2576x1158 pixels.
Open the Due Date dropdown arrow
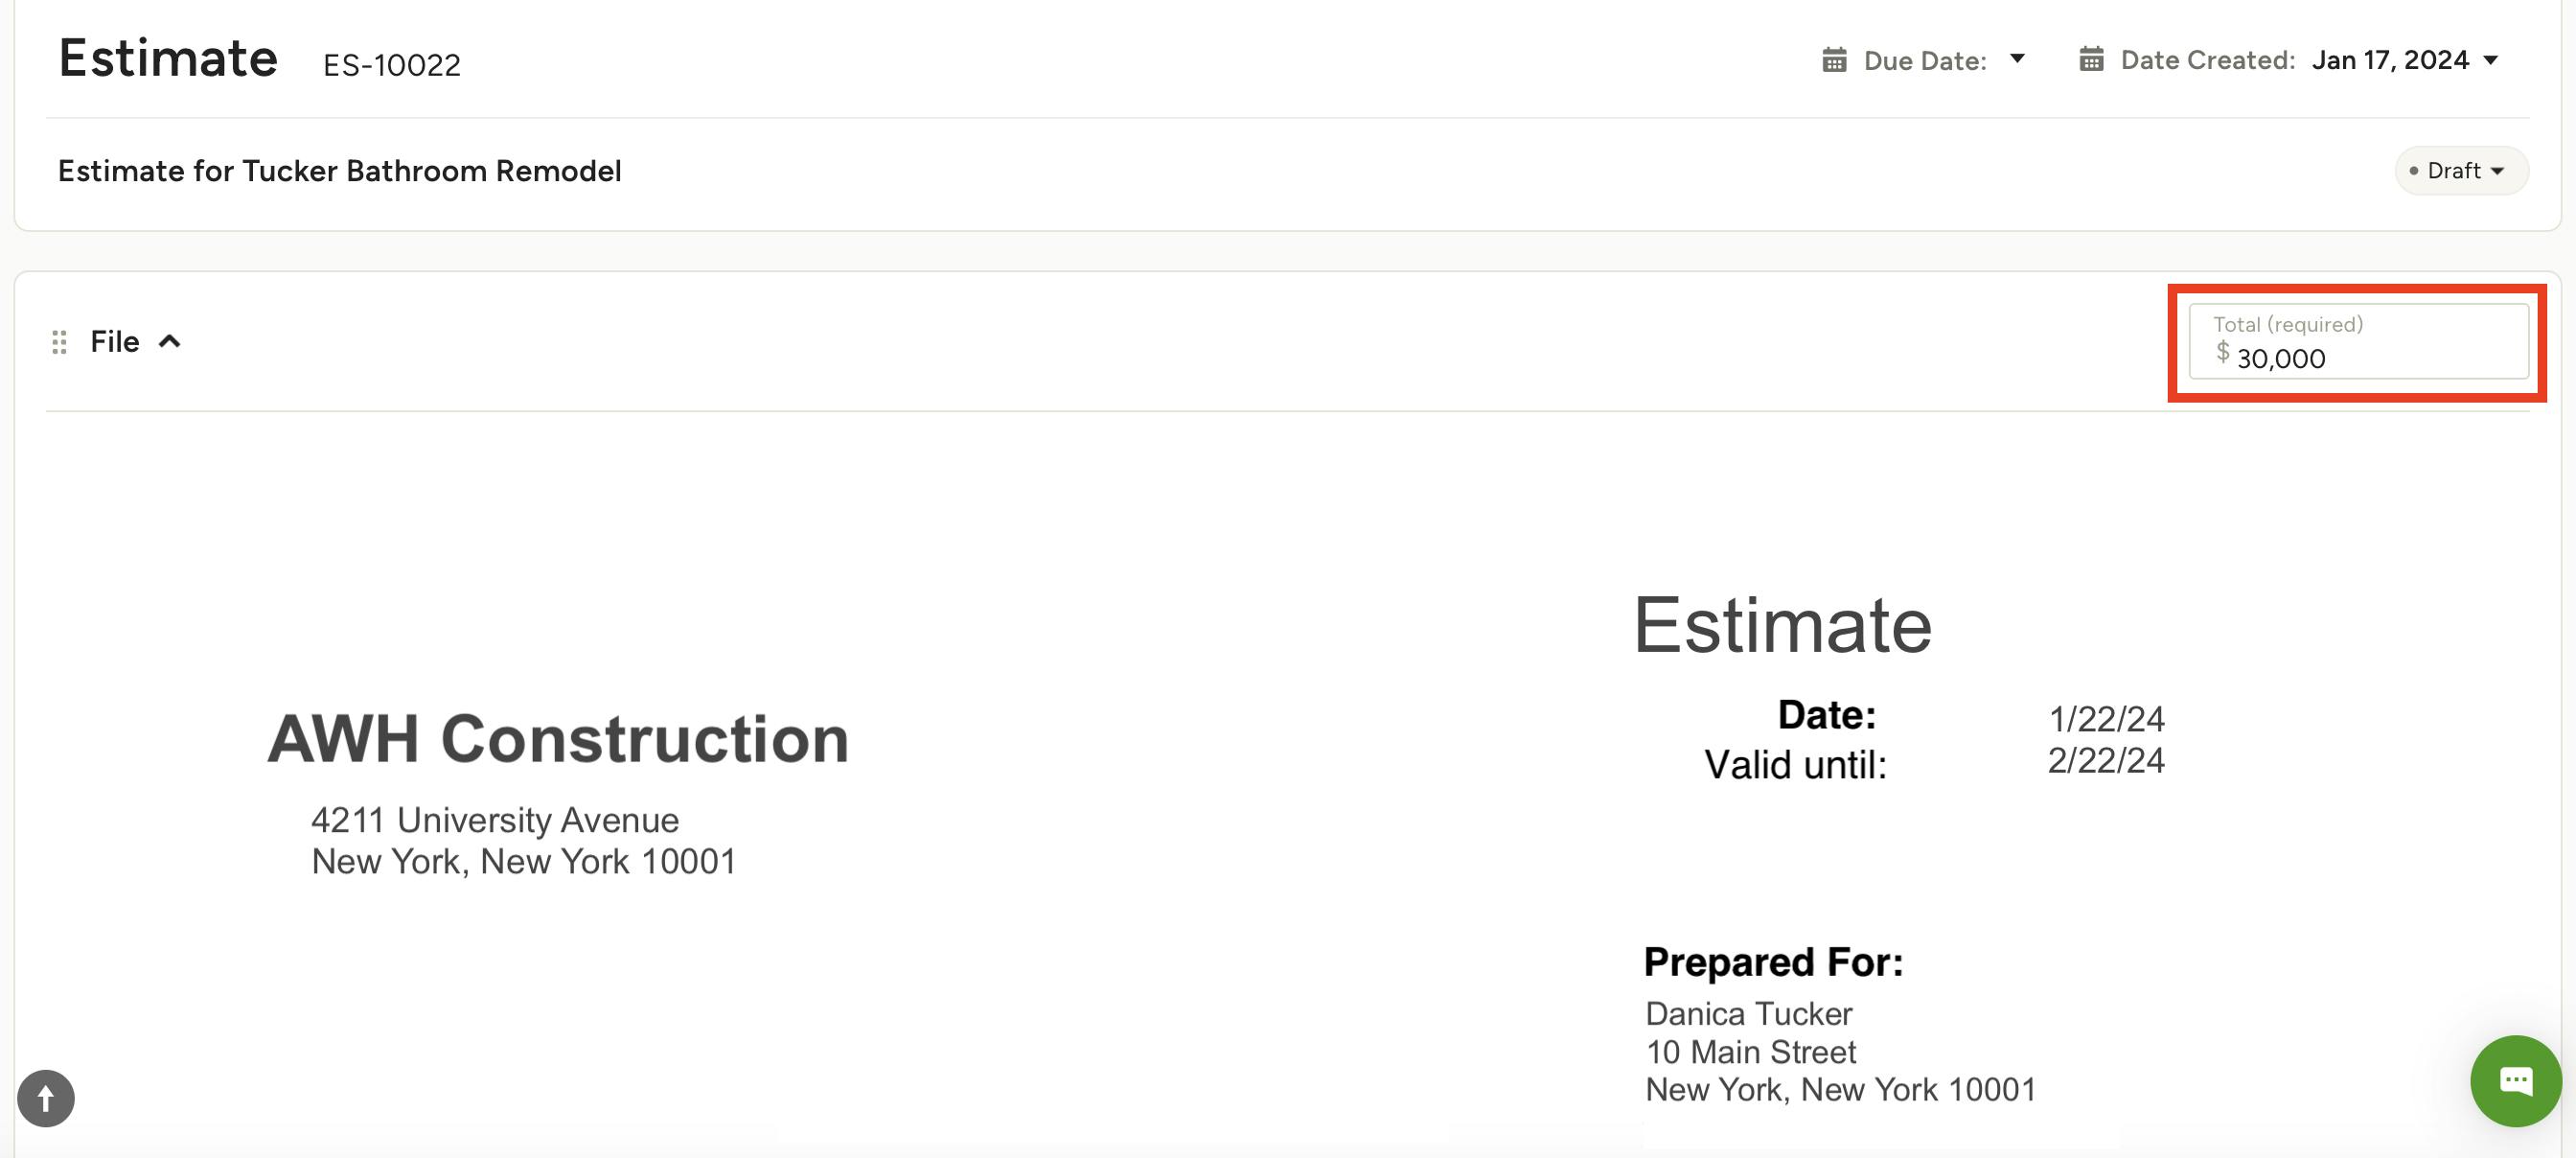tap(2017, 59)
